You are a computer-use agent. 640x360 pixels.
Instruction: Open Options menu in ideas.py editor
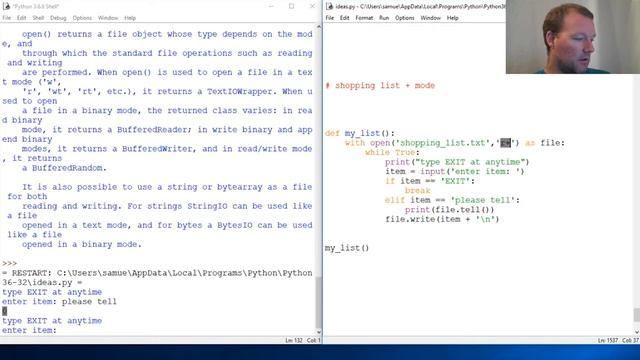[x=404, y=18]
